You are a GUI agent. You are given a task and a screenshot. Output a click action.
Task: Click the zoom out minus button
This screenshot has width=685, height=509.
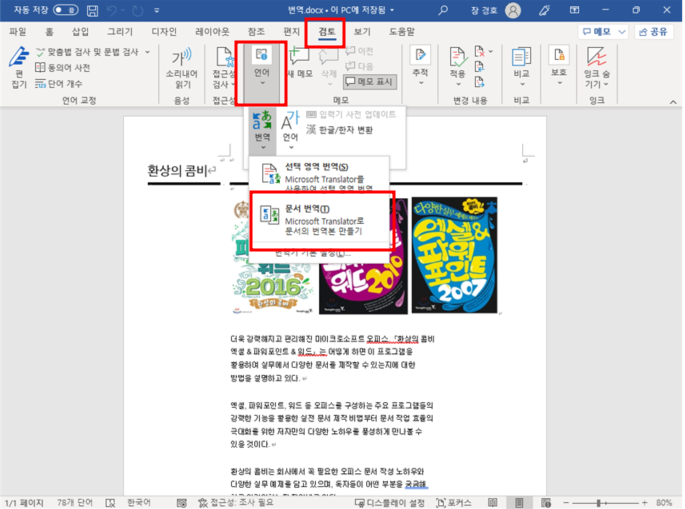point(566,503)
